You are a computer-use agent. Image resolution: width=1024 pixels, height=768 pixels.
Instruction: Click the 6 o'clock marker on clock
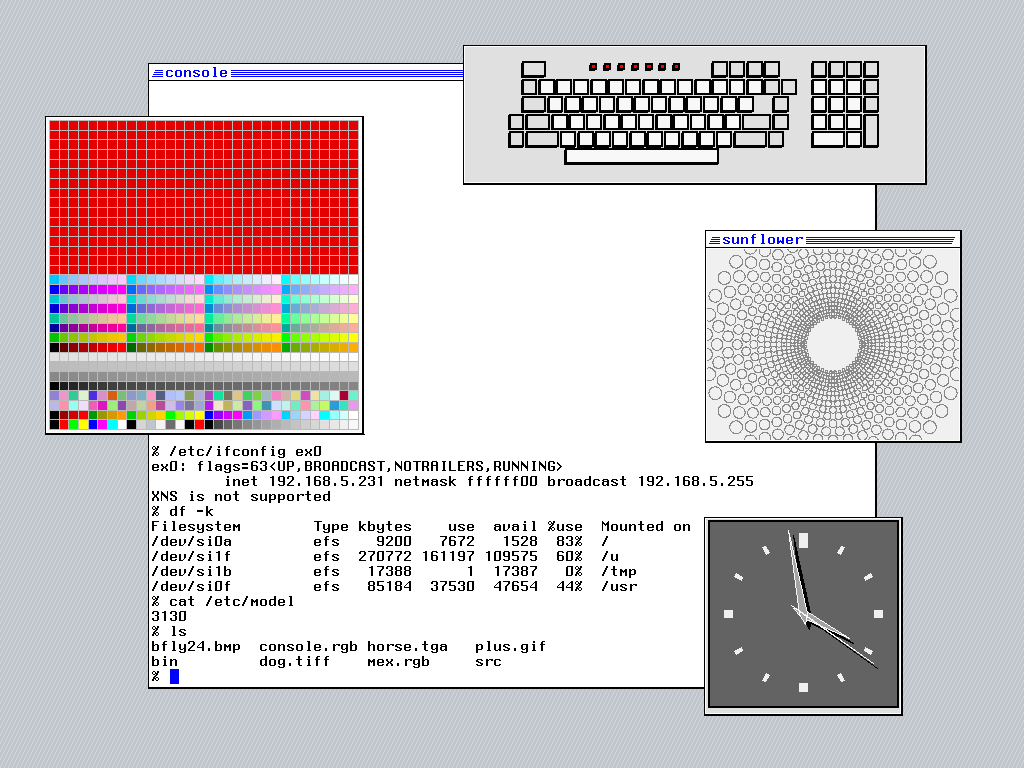tap(803, 687)
